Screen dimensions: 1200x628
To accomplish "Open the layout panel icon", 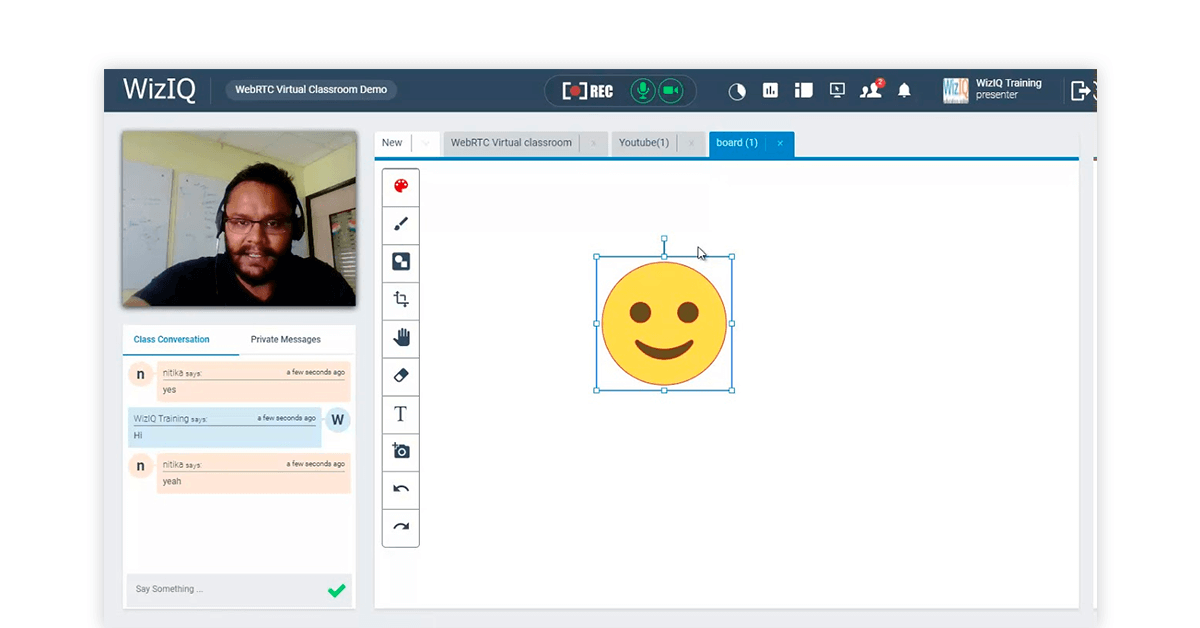I will coord(803,90).
